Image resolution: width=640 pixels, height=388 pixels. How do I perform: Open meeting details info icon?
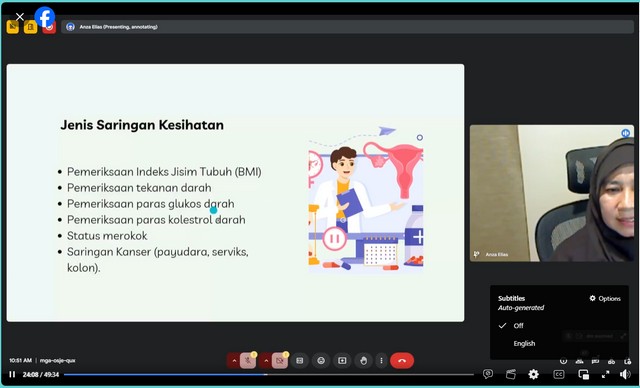pyautogui.click(x=563, y=361)
